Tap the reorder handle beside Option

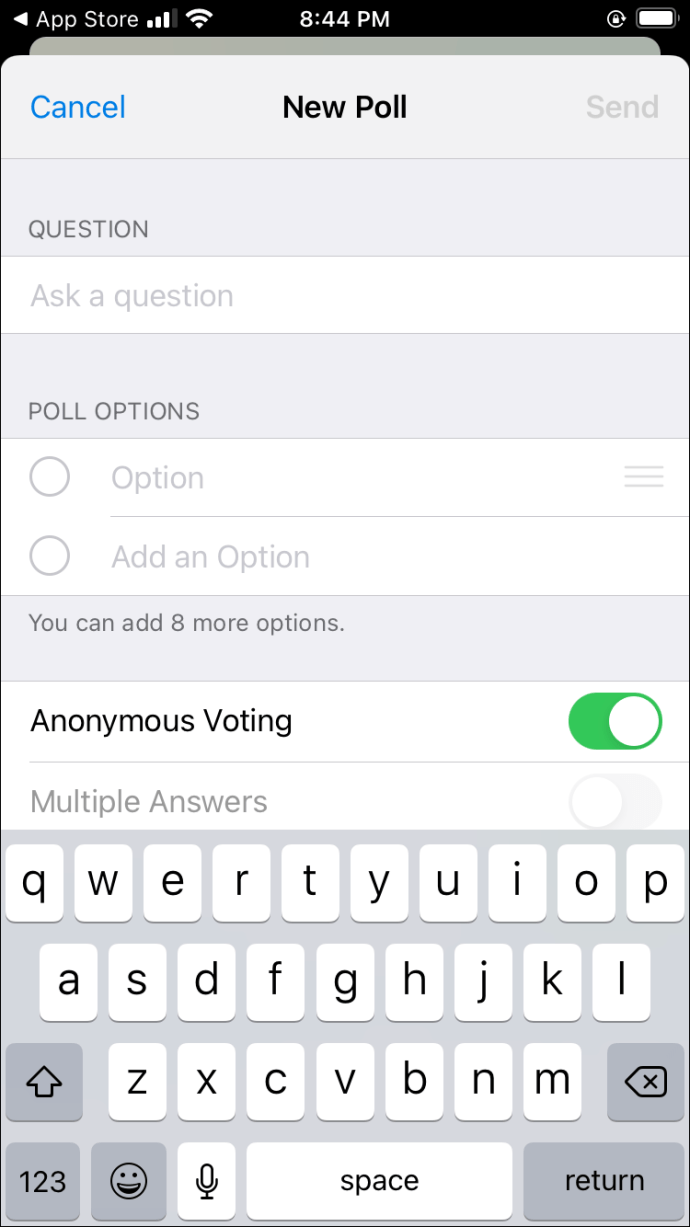(x=644, y=478)
